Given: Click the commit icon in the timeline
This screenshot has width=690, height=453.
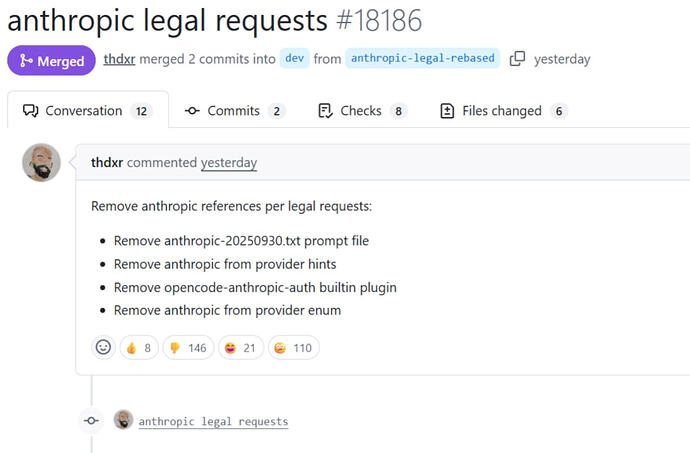Looking at the screenshot, I should [x=92, y=420].
